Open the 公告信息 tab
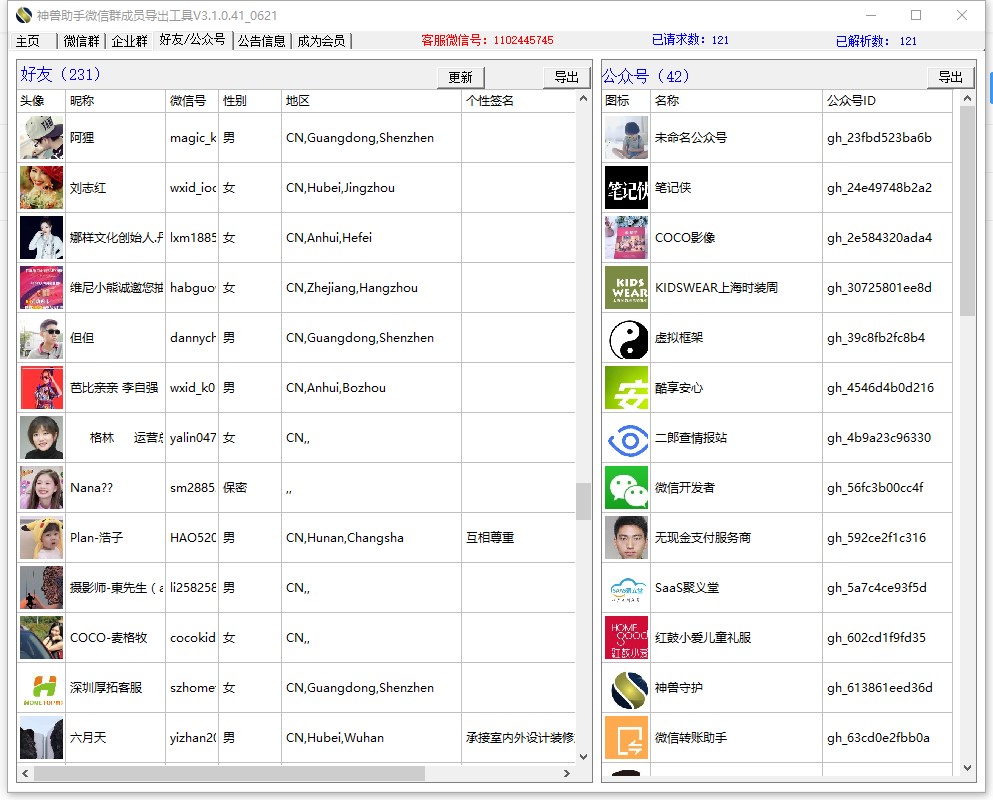The image size is (993, 800). [x=262, y=41]
